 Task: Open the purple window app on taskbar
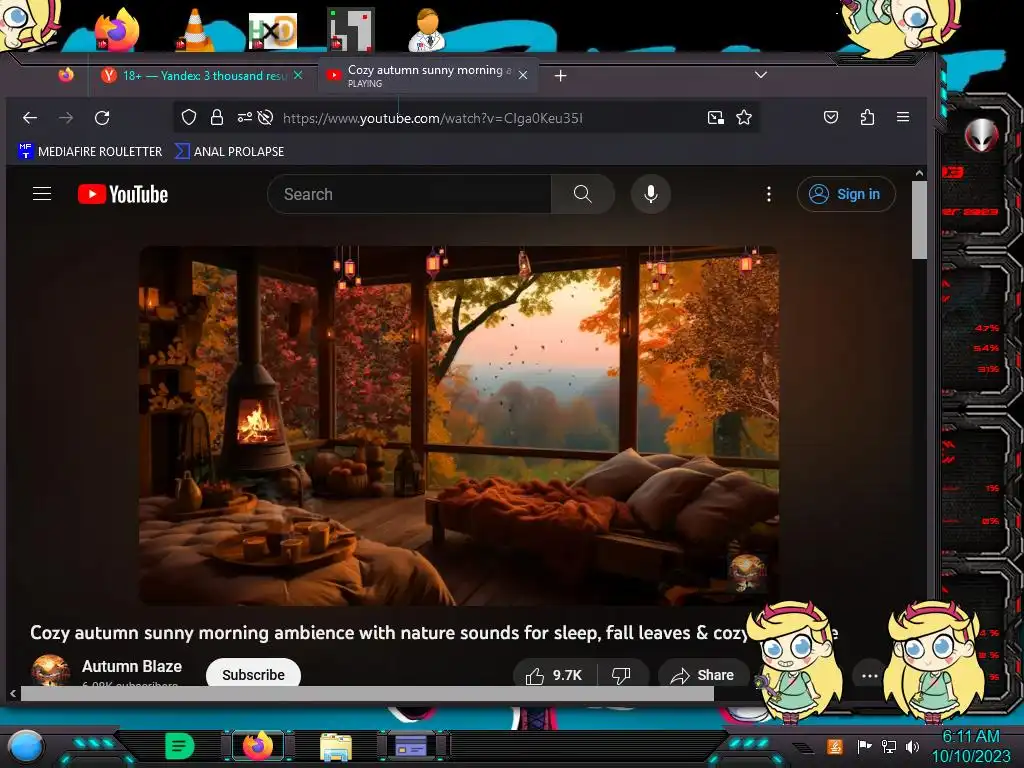[411, 746]
